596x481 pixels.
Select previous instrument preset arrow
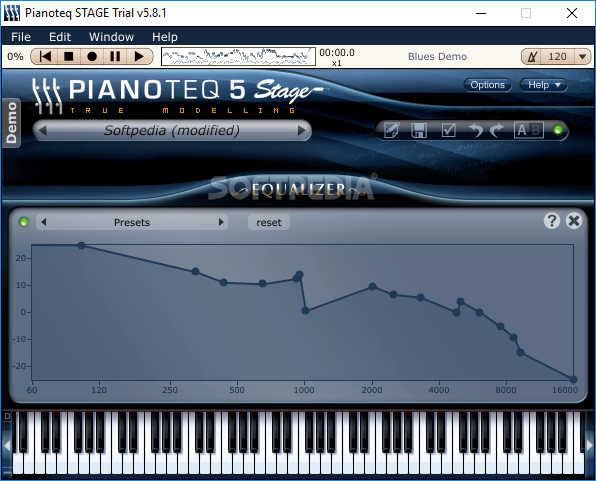(43, 130)
